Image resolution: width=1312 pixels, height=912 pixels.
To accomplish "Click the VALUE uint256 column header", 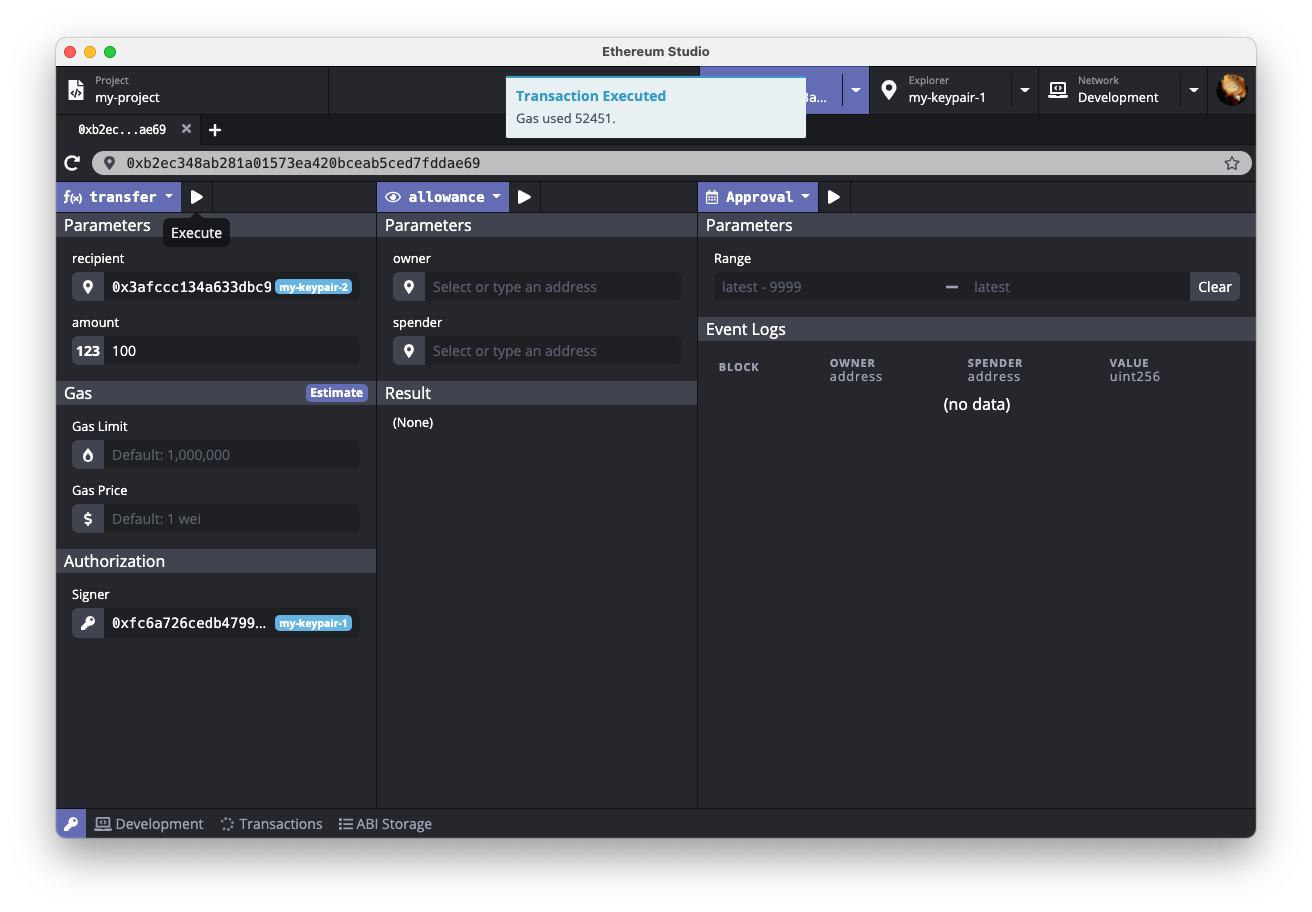I will coord(1134,370).
